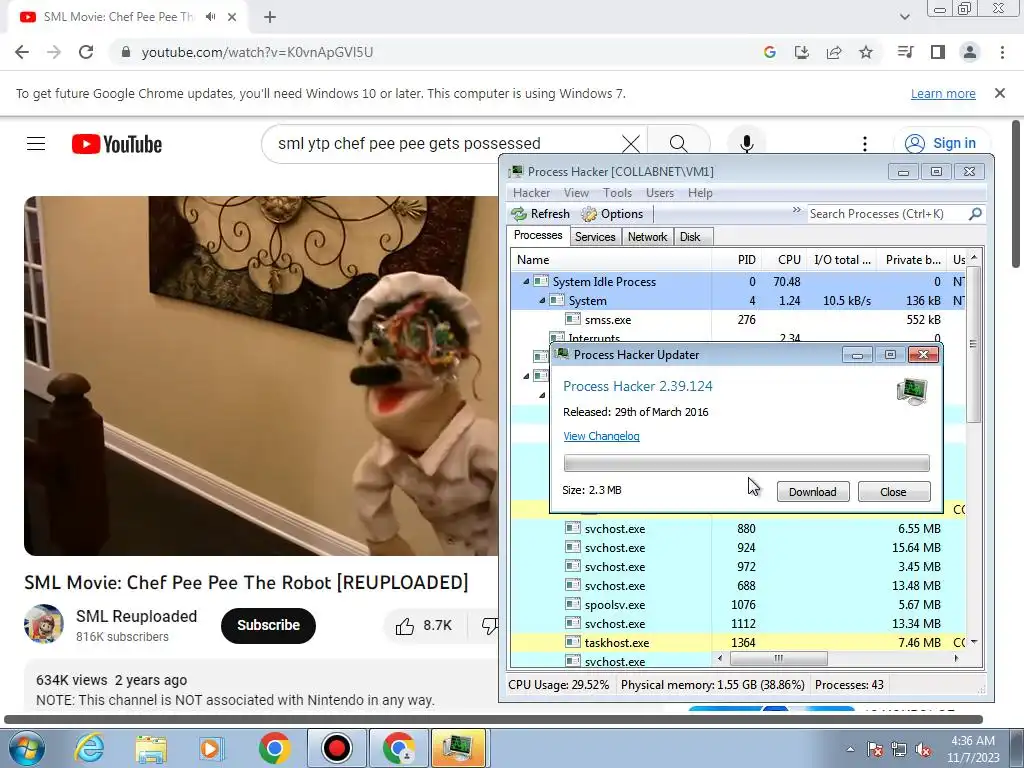Select the spoolsv.exe process
The width and height of the screenshot is (1024, 768).
(739, 605)
